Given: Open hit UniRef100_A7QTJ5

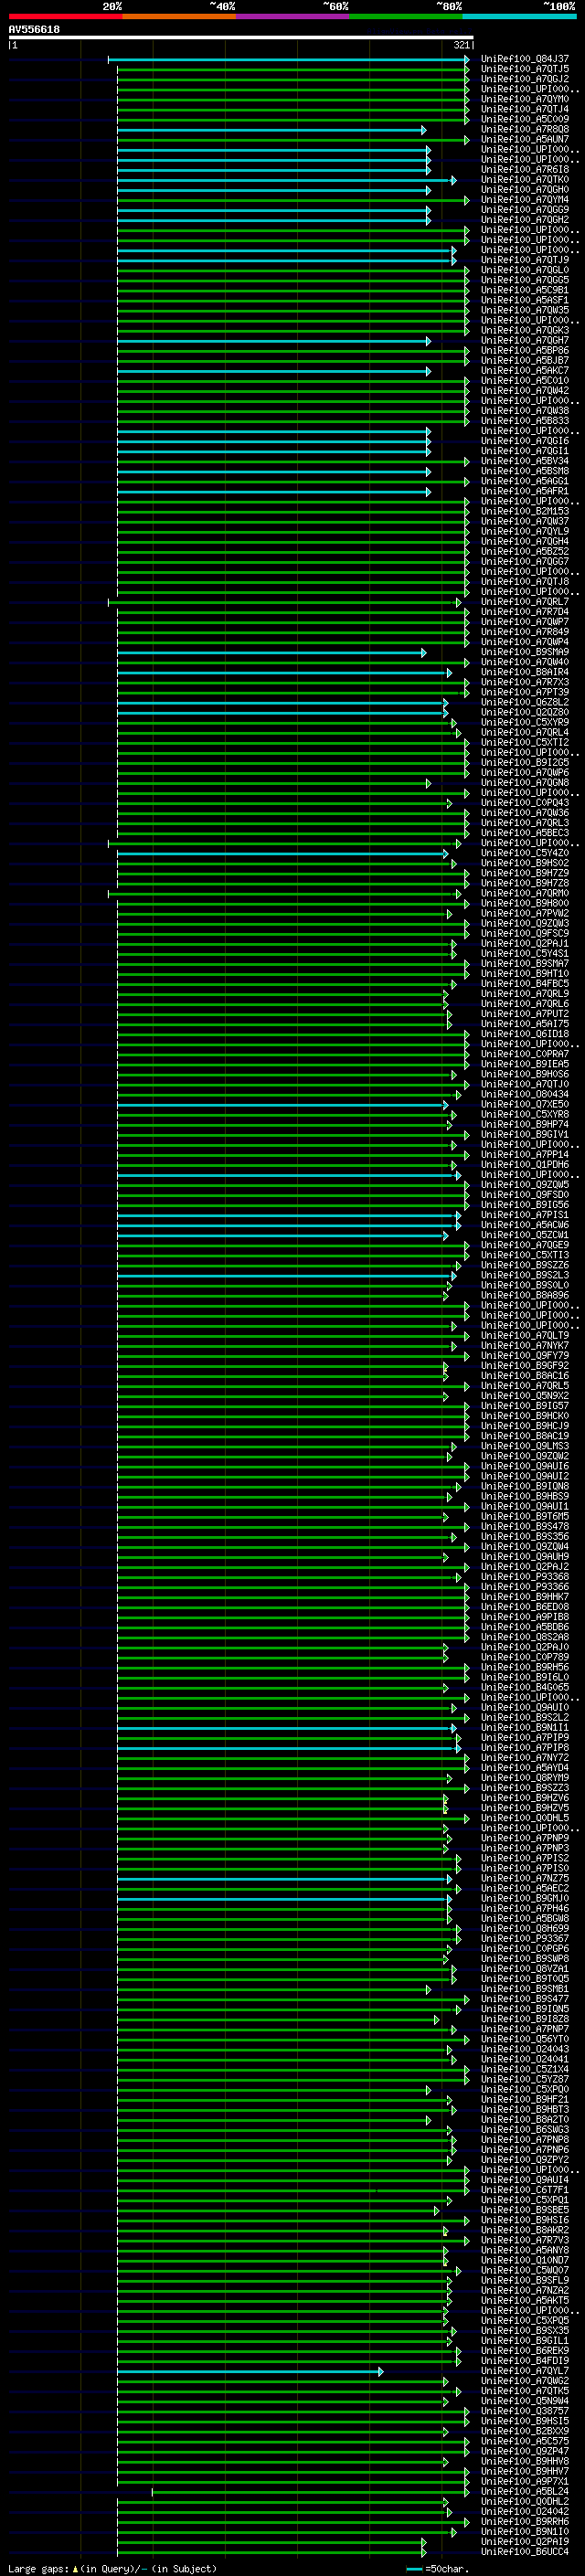Looking at the screenshot, I should pos(525,69).
